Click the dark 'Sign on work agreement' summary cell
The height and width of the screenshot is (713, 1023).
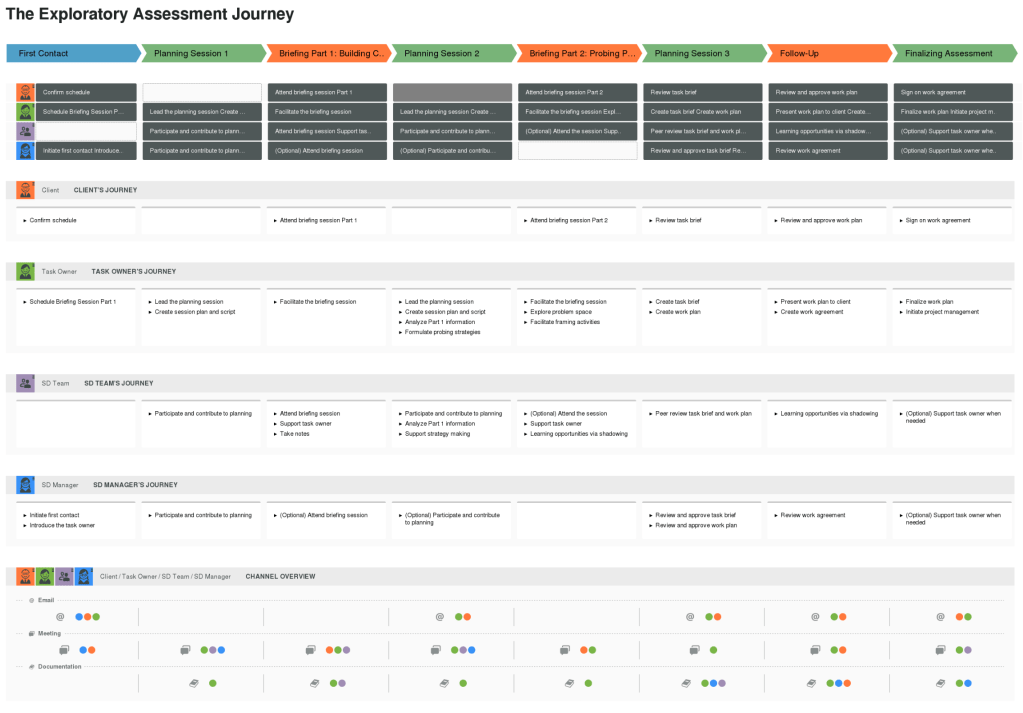tap(952, 92)
